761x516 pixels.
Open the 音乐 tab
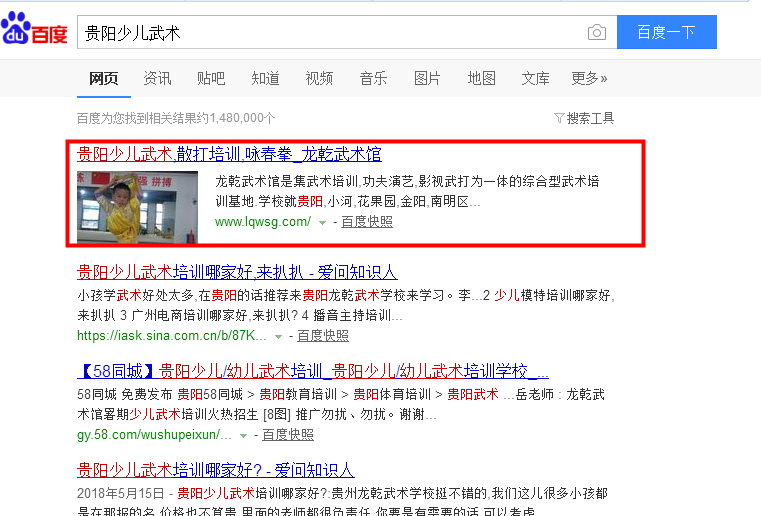point(373,78)
